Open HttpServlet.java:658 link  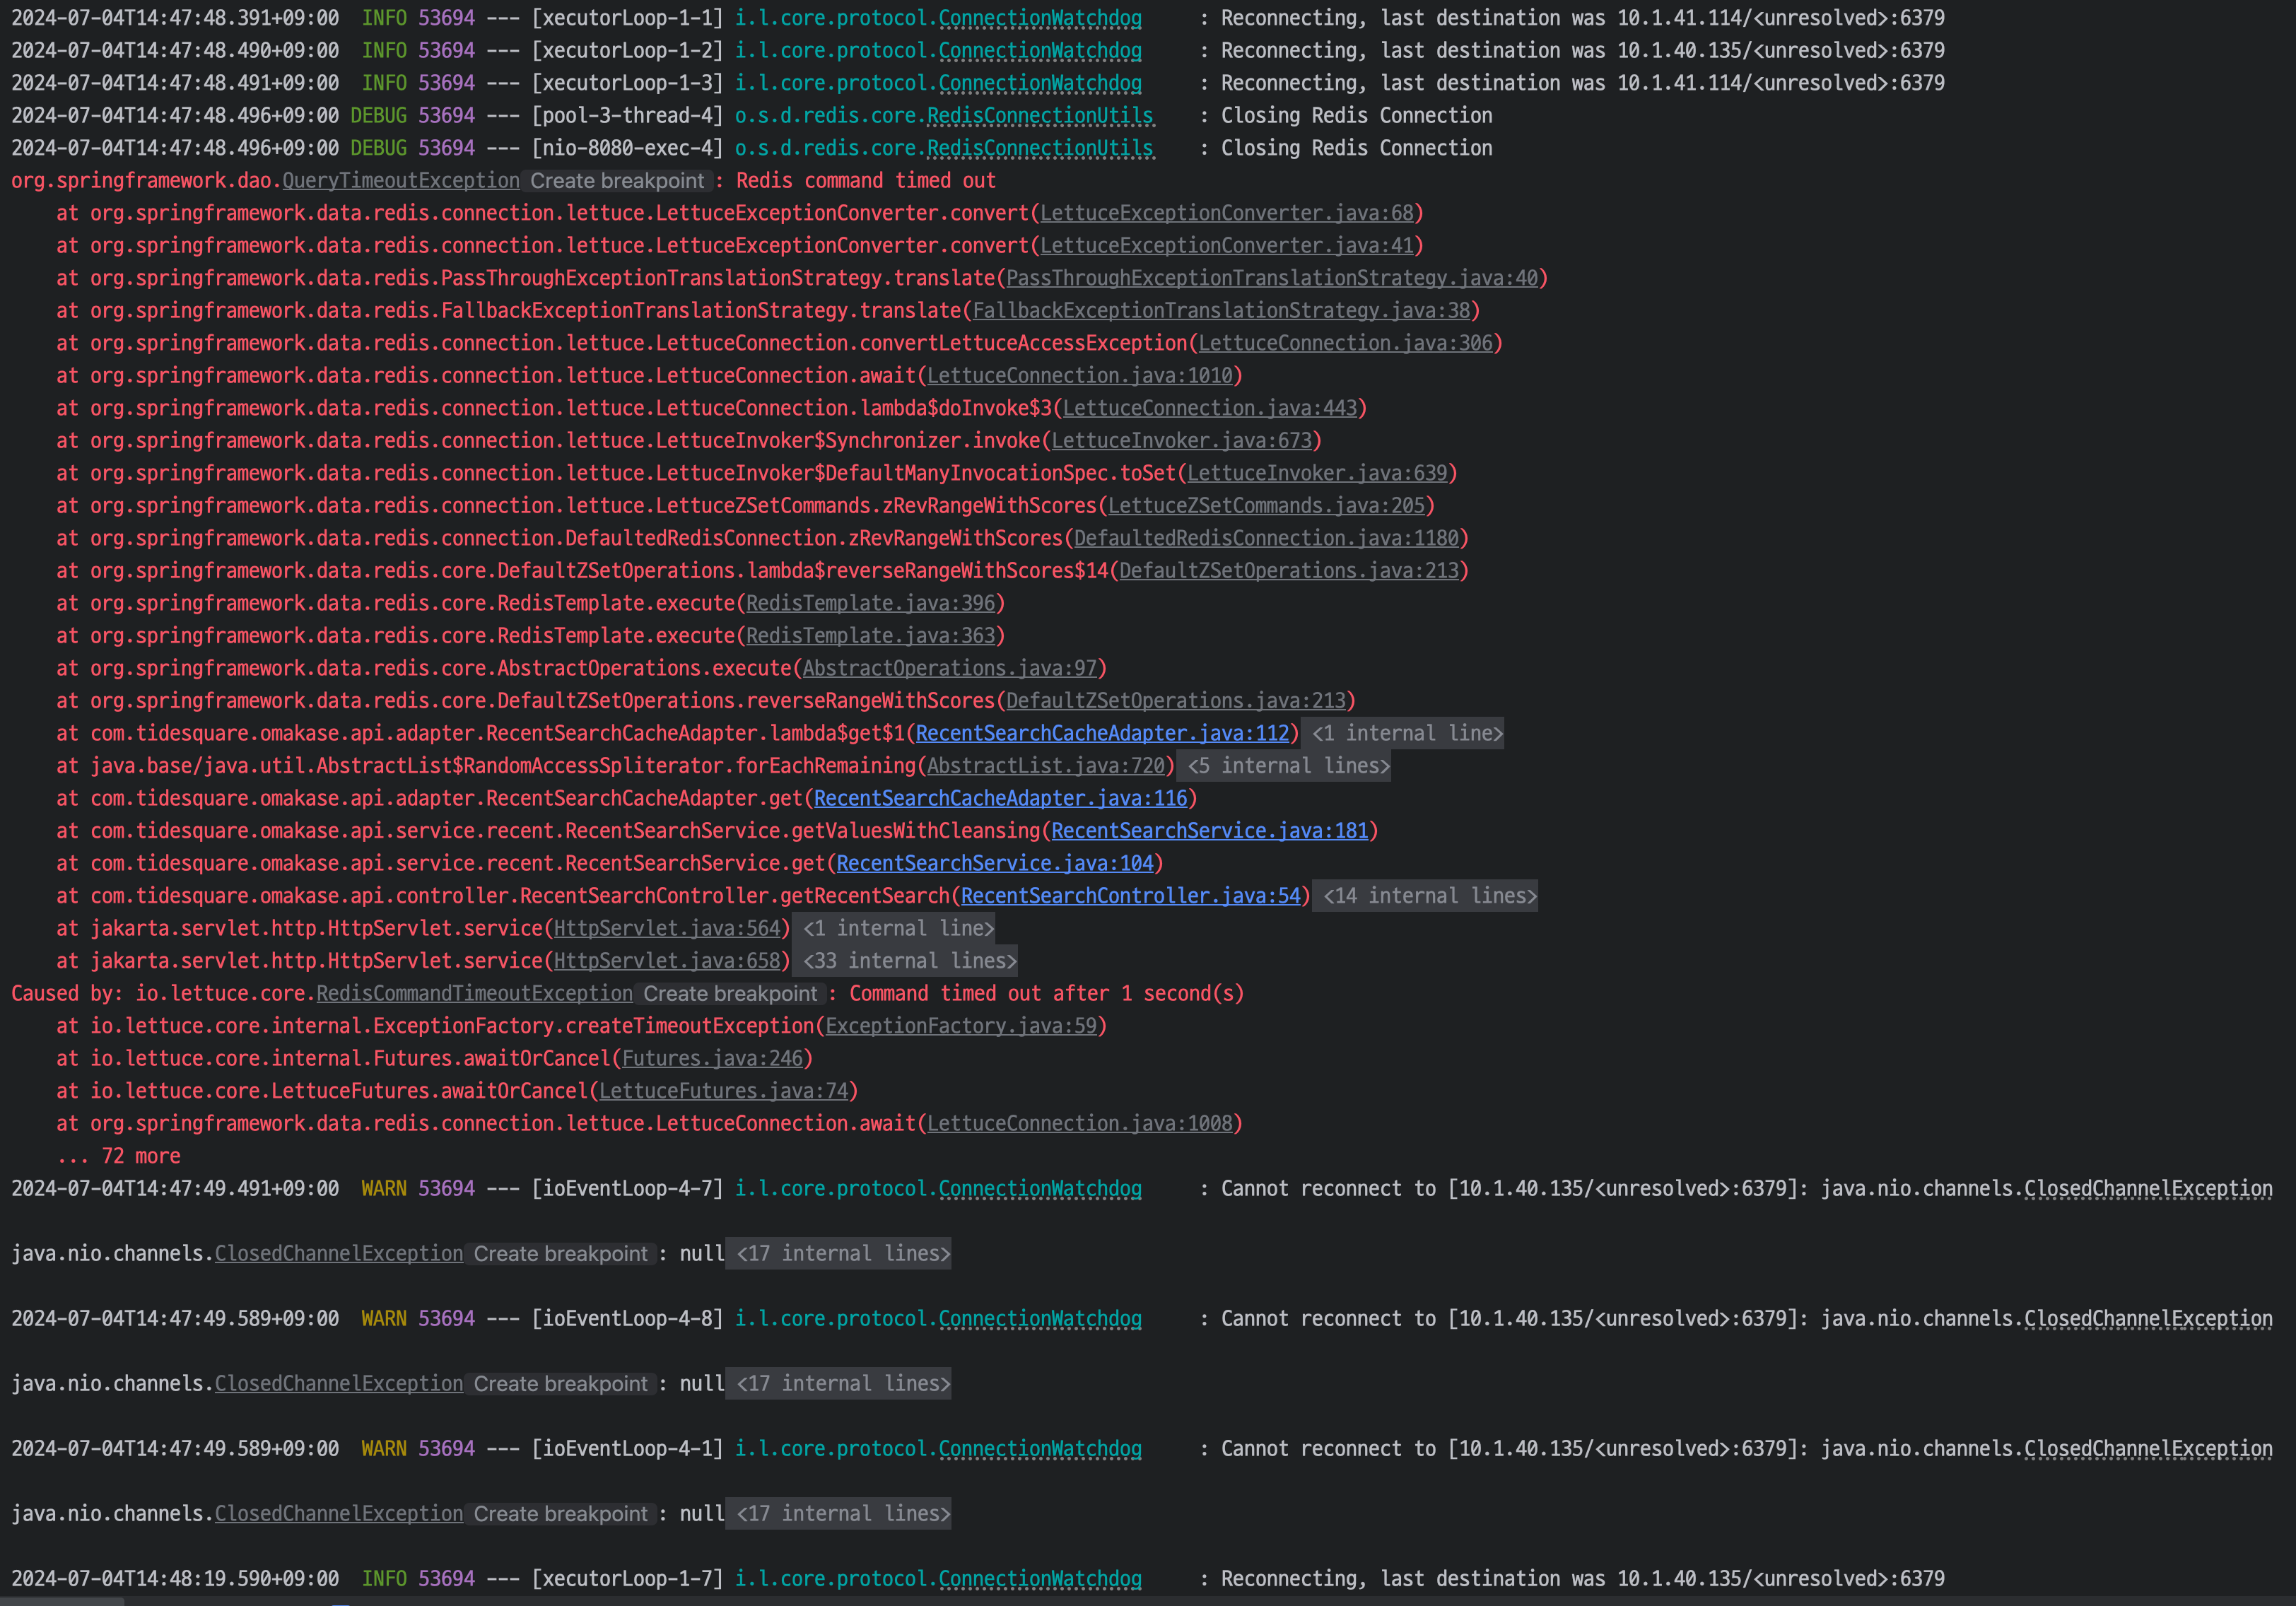[667, 961]
